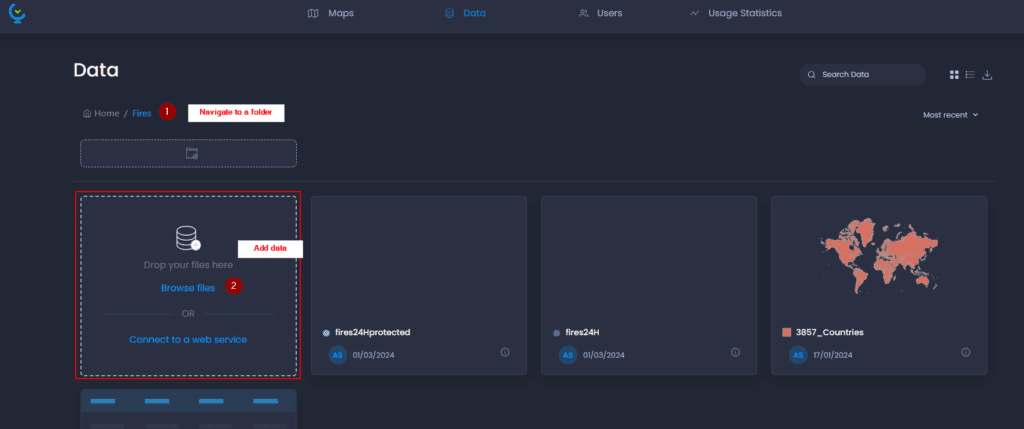Click the add new folder box
The width and height of the screenshot is (1024, 429).
point(189,153)
